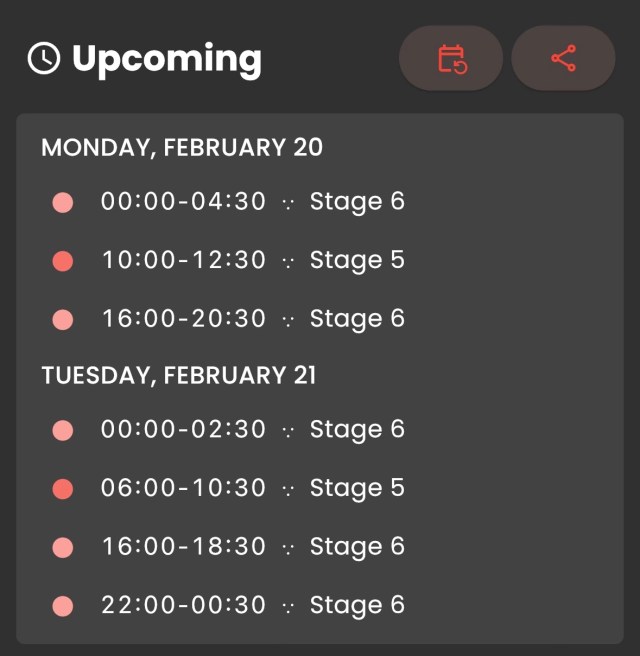
Task: Select the Tuesday 16:00-18:30 time slot
Action: click(184, 547)
